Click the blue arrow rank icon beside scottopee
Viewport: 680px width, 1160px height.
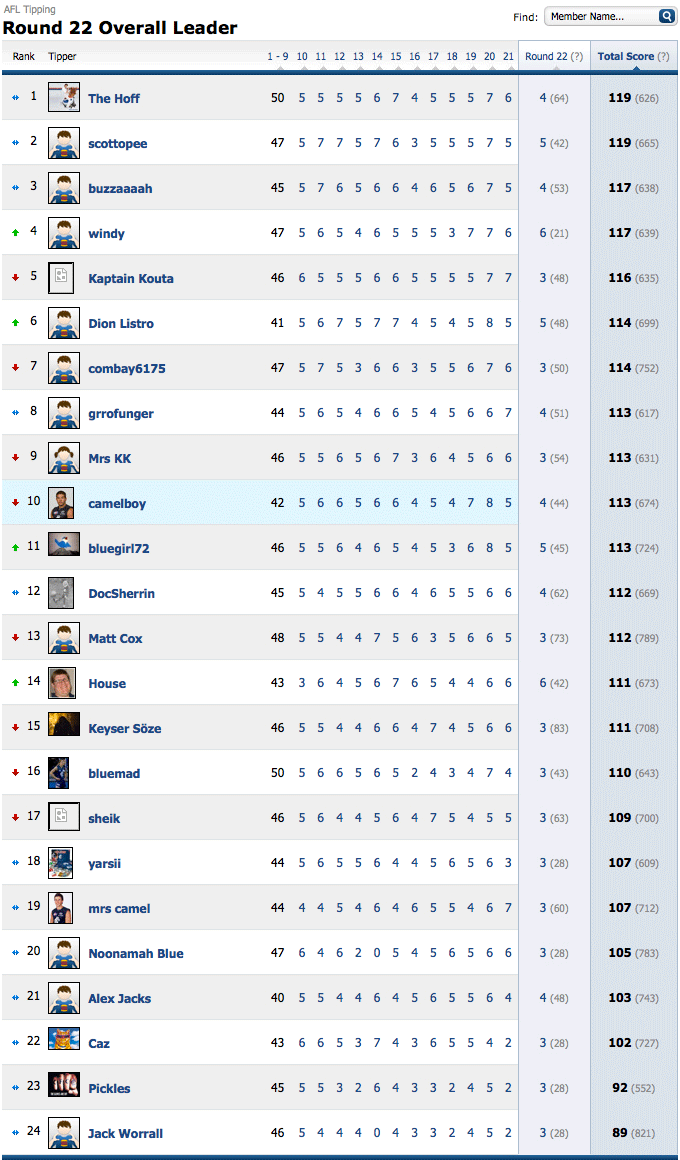tap(16, 143)
